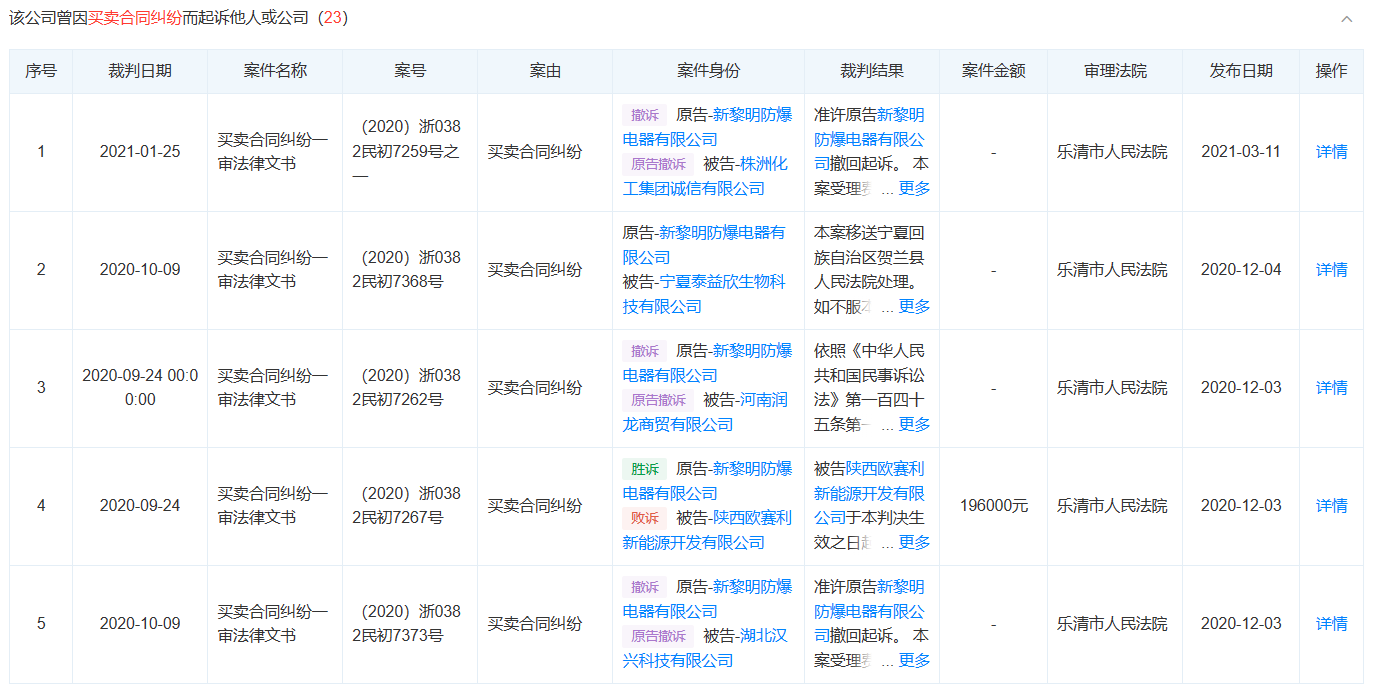Expand 更多 in row 2 judgment result

pyautogui.click(x=914, y=306)
